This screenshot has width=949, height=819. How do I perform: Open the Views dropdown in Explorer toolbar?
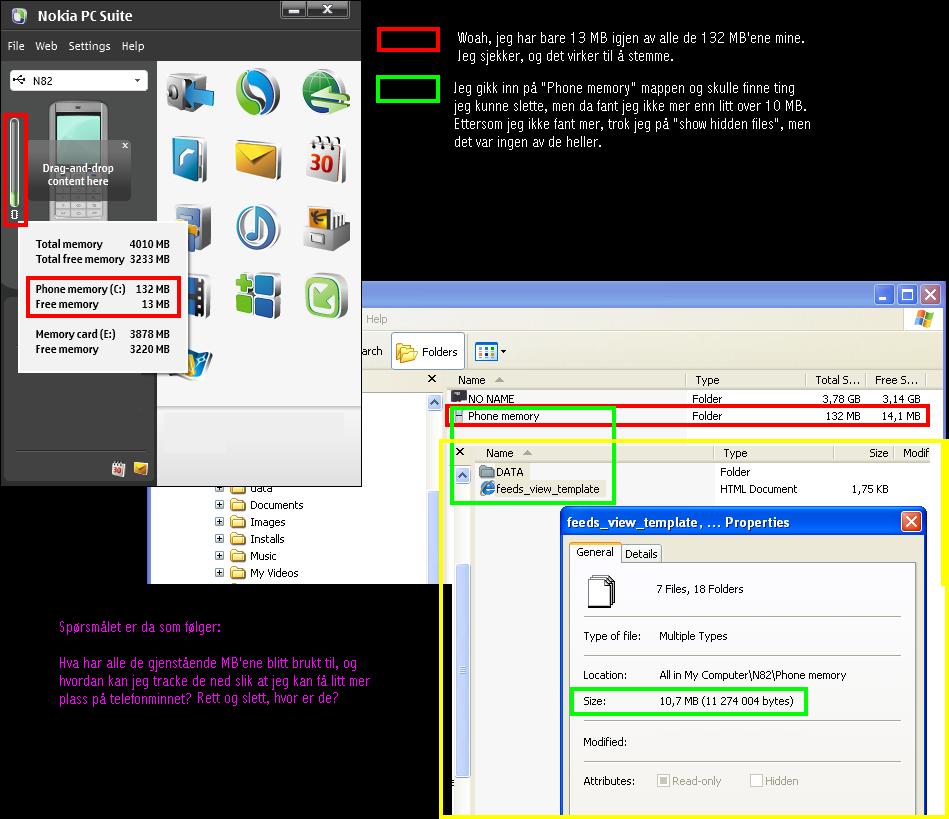[x=490, y=352]
